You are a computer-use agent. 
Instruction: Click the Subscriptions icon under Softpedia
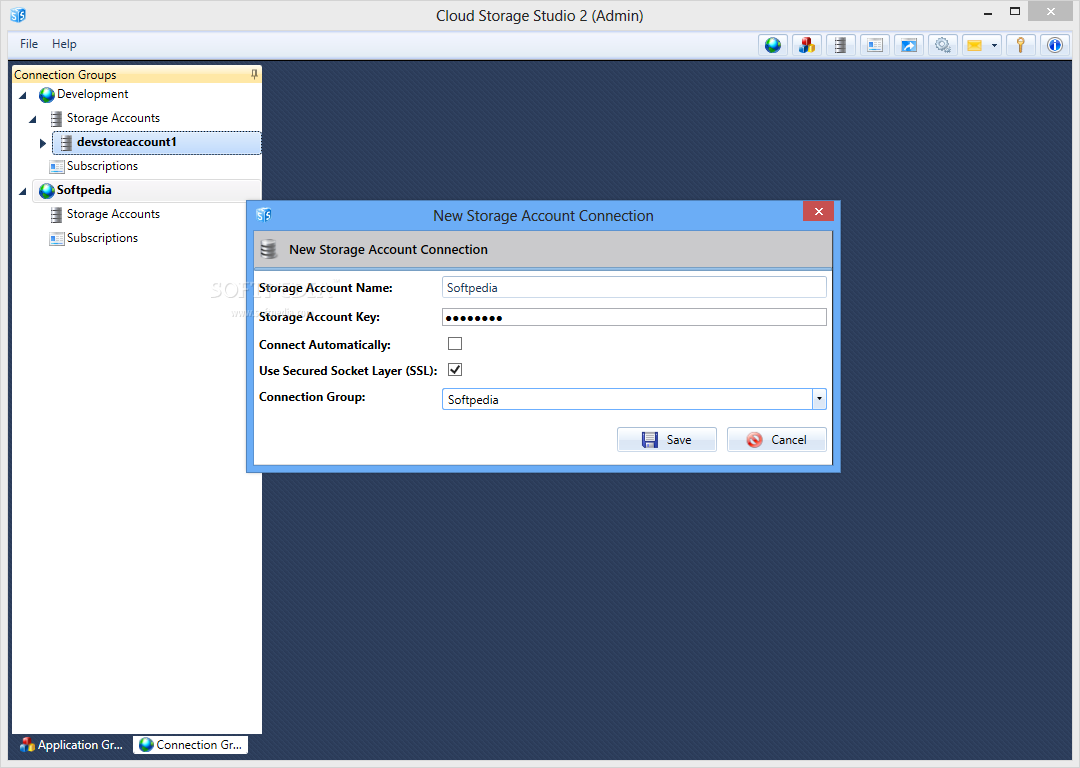tap(56, 238)
